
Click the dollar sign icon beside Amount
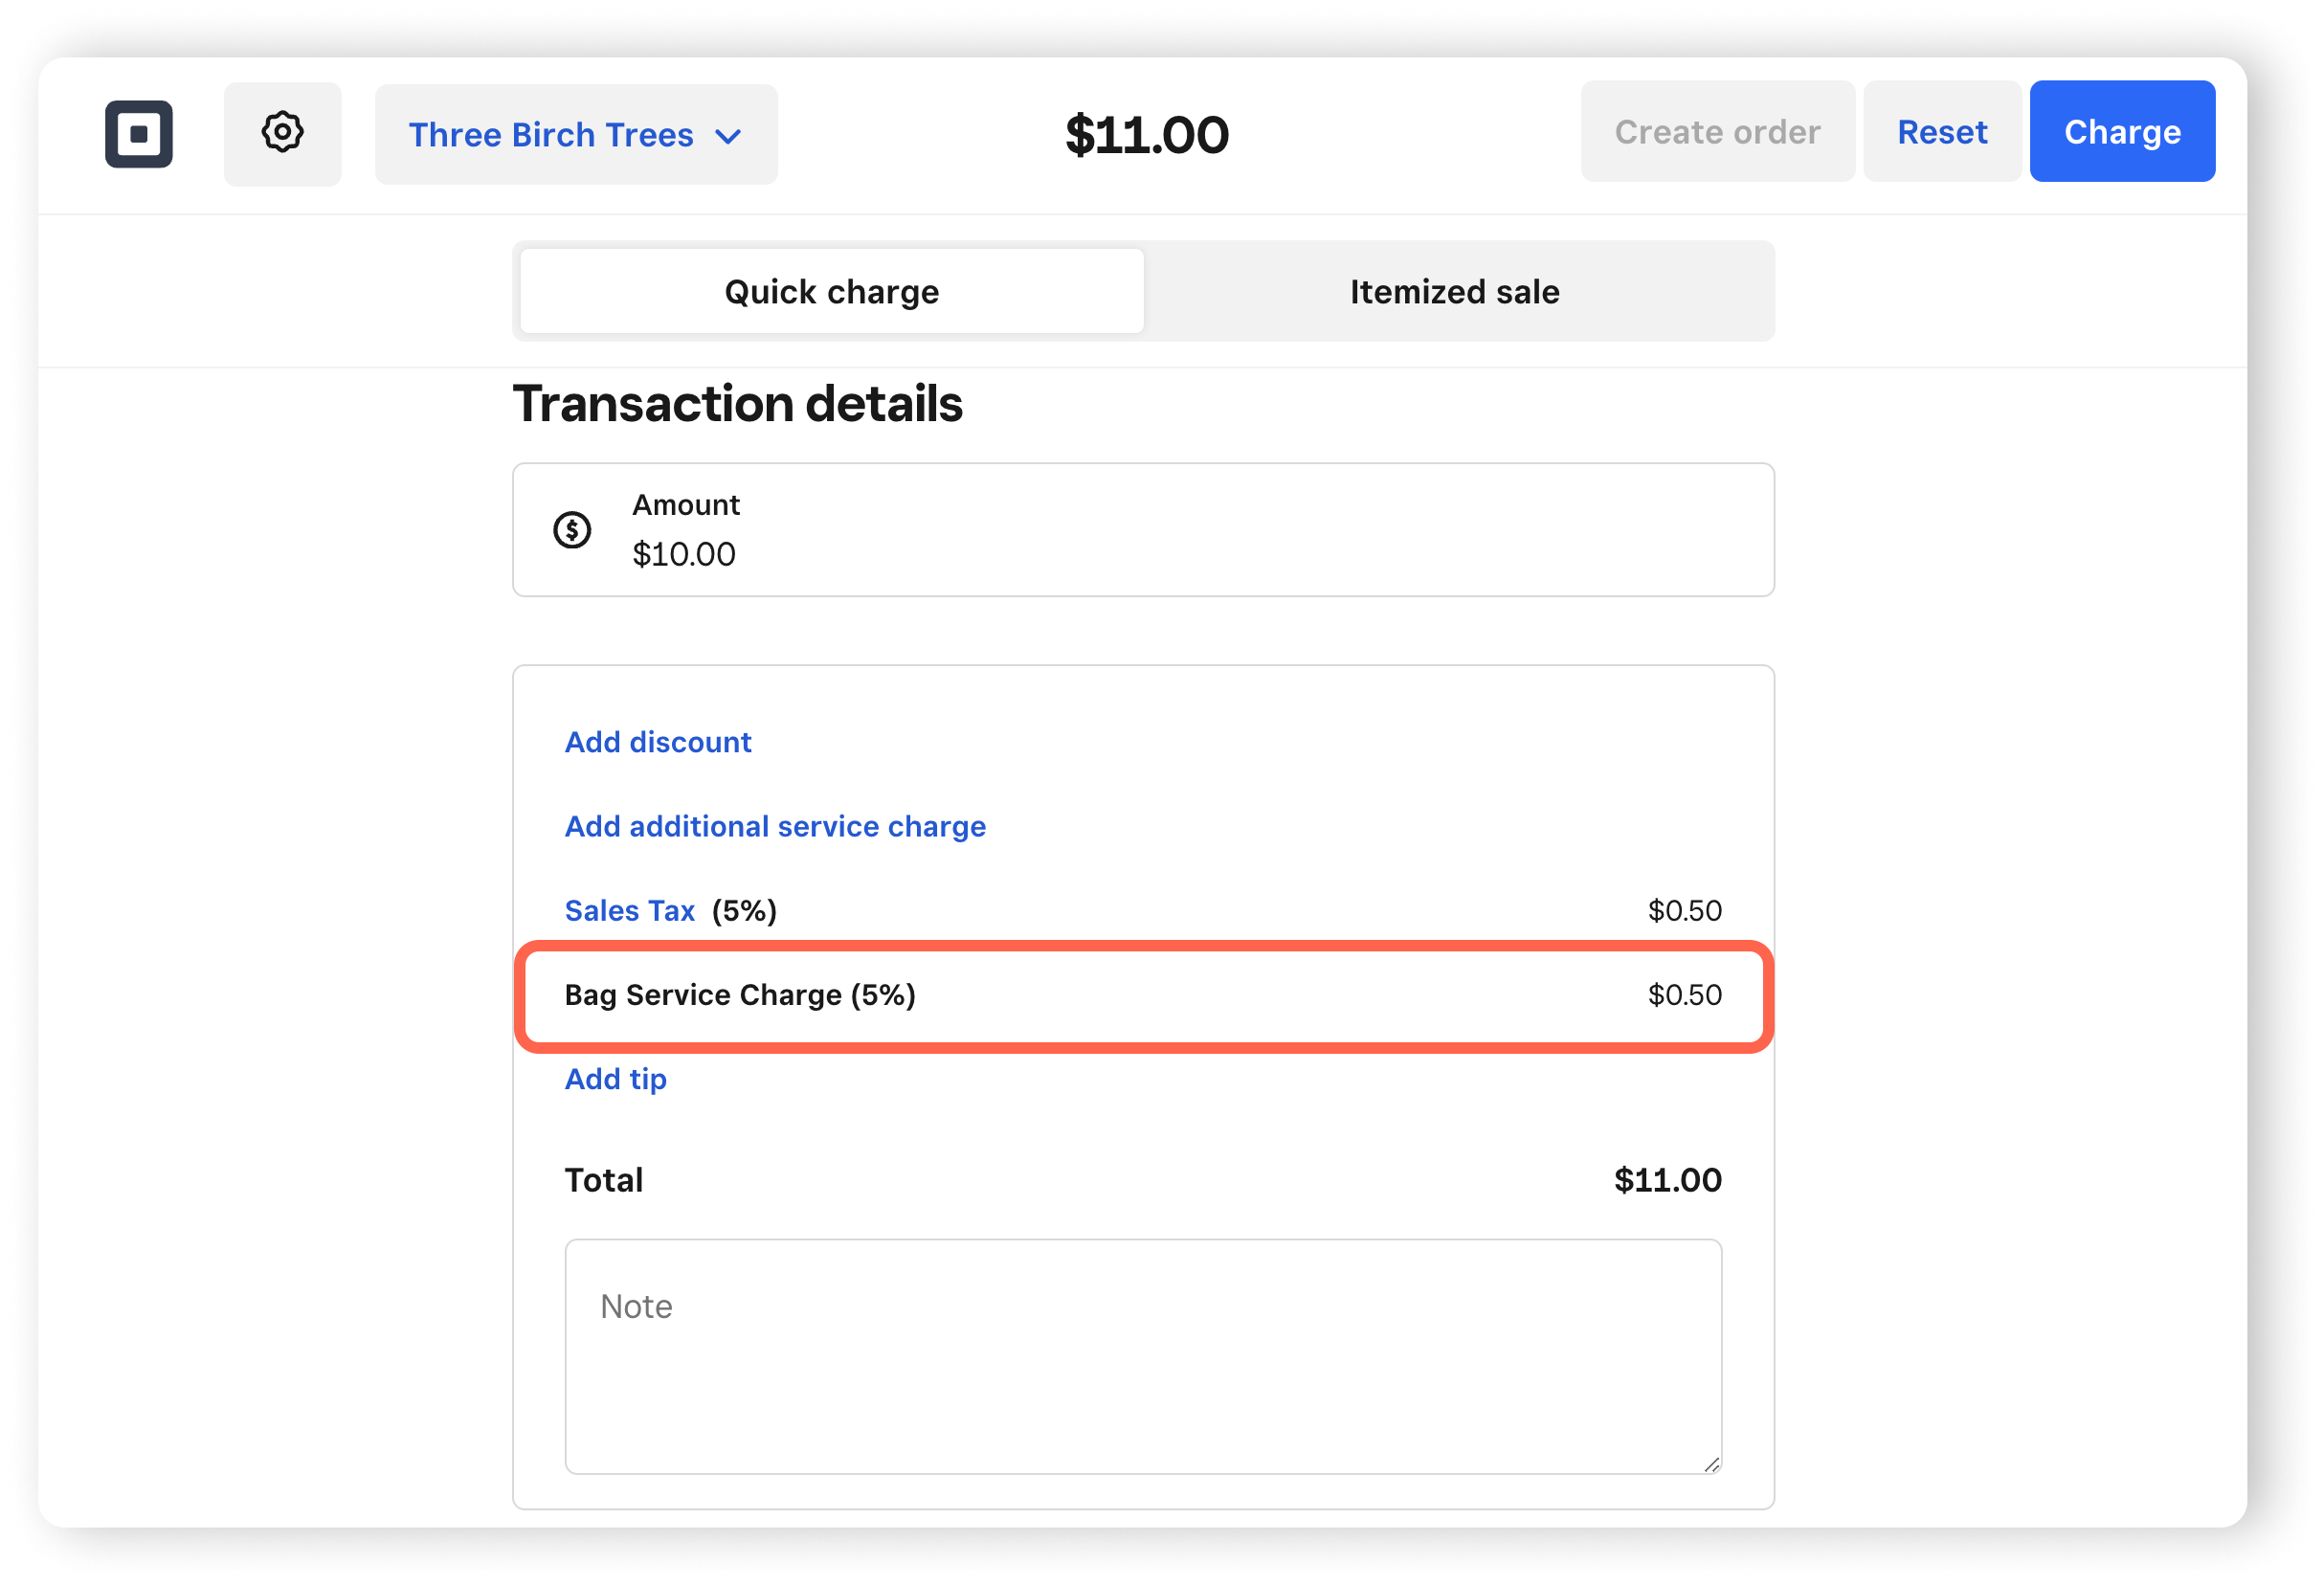tap(572, 529)
